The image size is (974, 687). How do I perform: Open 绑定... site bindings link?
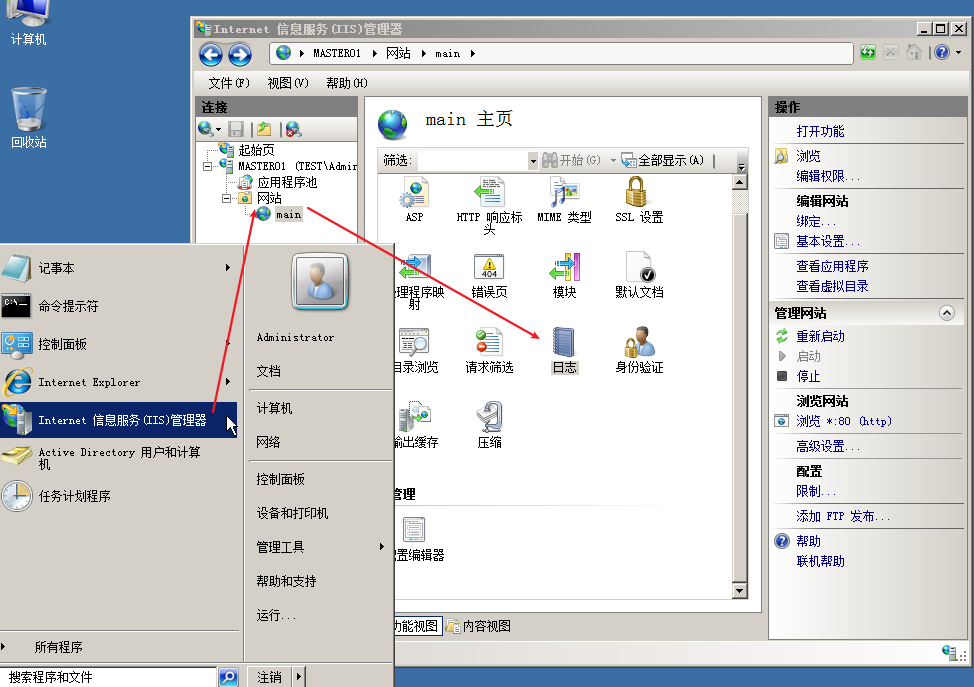[816, 221]
